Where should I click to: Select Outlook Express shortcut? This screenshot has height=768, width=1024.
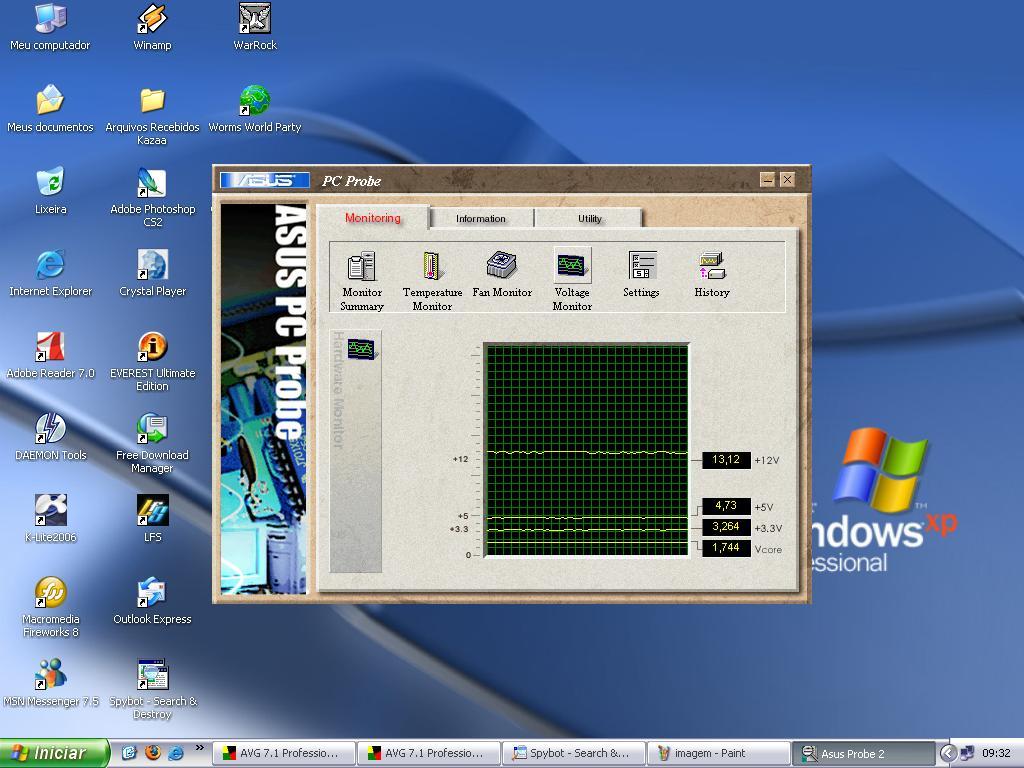pyautogui.click(x=152, y=601)
